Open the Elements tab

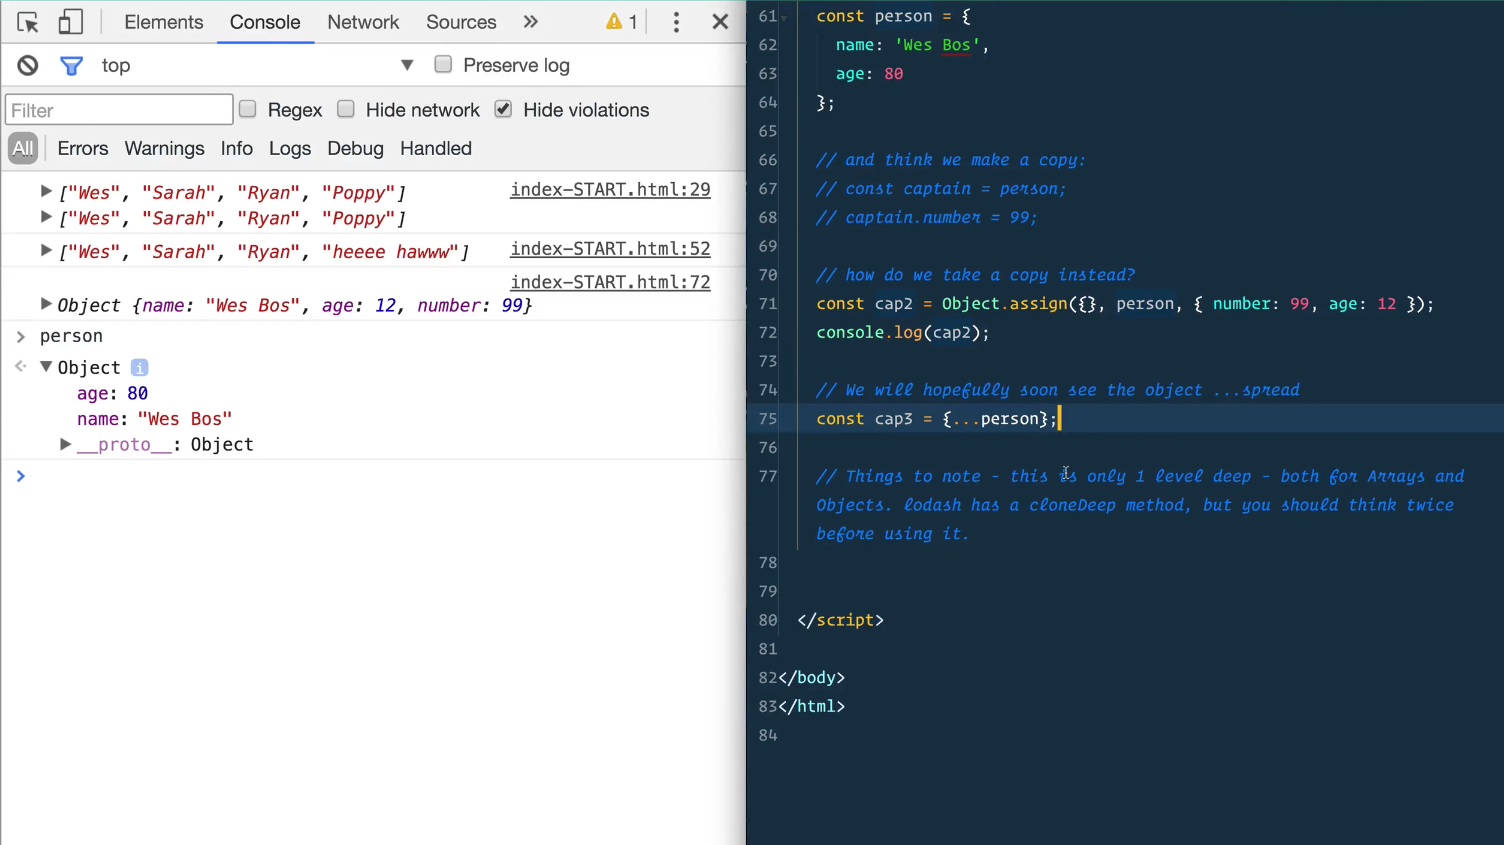click(x=164, y=22)
